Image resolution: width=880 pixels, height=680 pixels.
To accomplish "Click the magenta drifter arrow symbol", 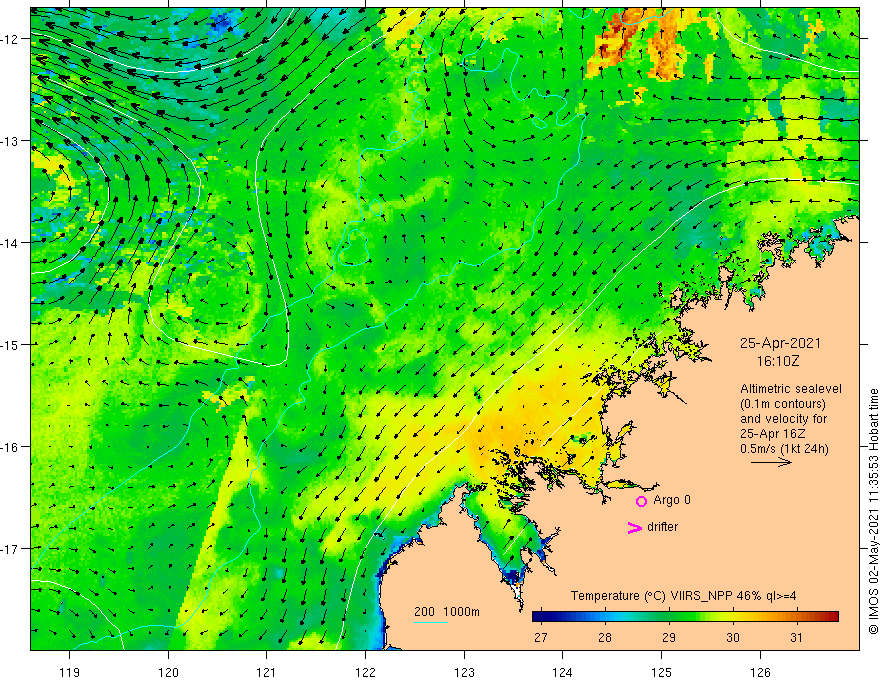I will 635,527.
